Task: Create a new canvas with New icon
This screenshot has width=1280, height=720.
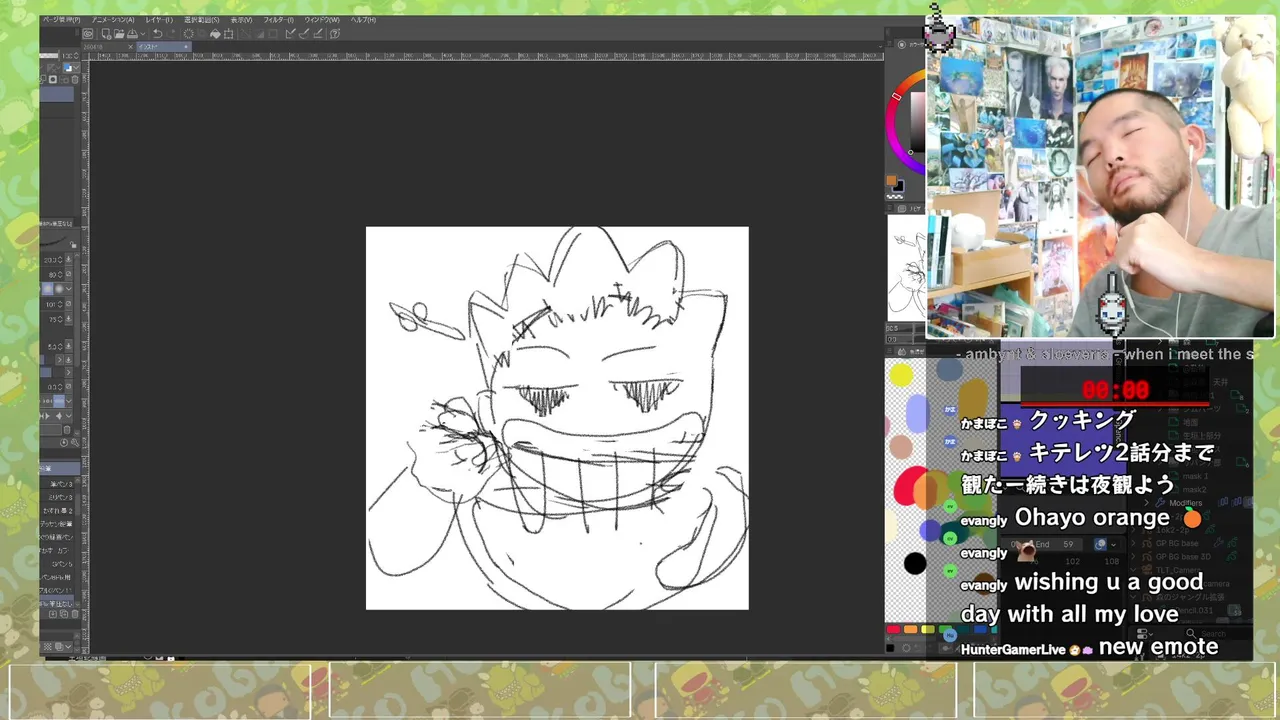Action: tap(107, 34)
